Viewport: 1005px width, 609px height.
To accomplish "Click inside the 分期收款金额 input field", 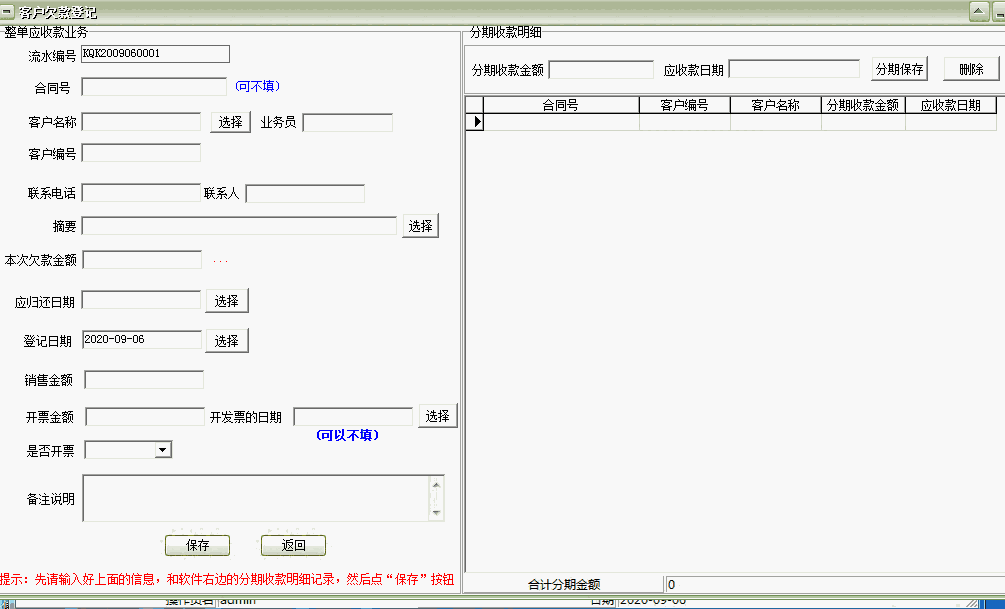I will pos(598,70).
